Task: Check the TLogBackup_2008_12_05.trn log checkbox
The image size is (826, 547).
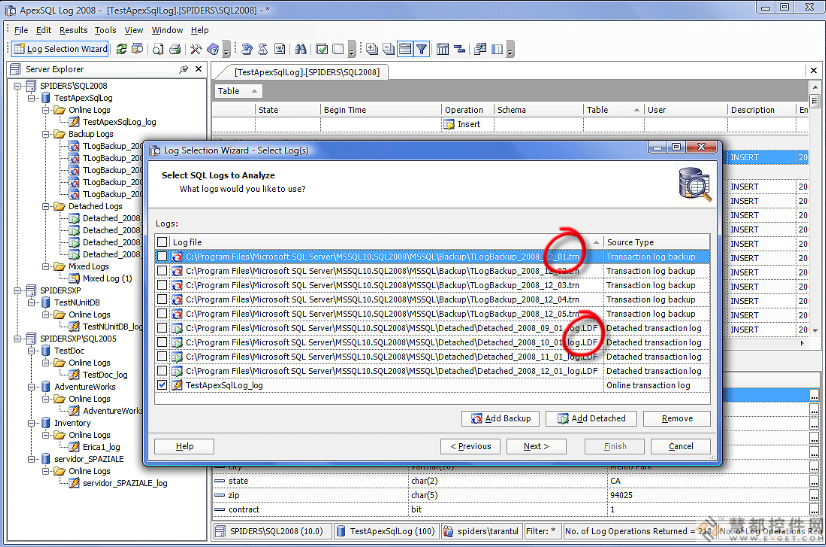Action: [x=162, y=314]
